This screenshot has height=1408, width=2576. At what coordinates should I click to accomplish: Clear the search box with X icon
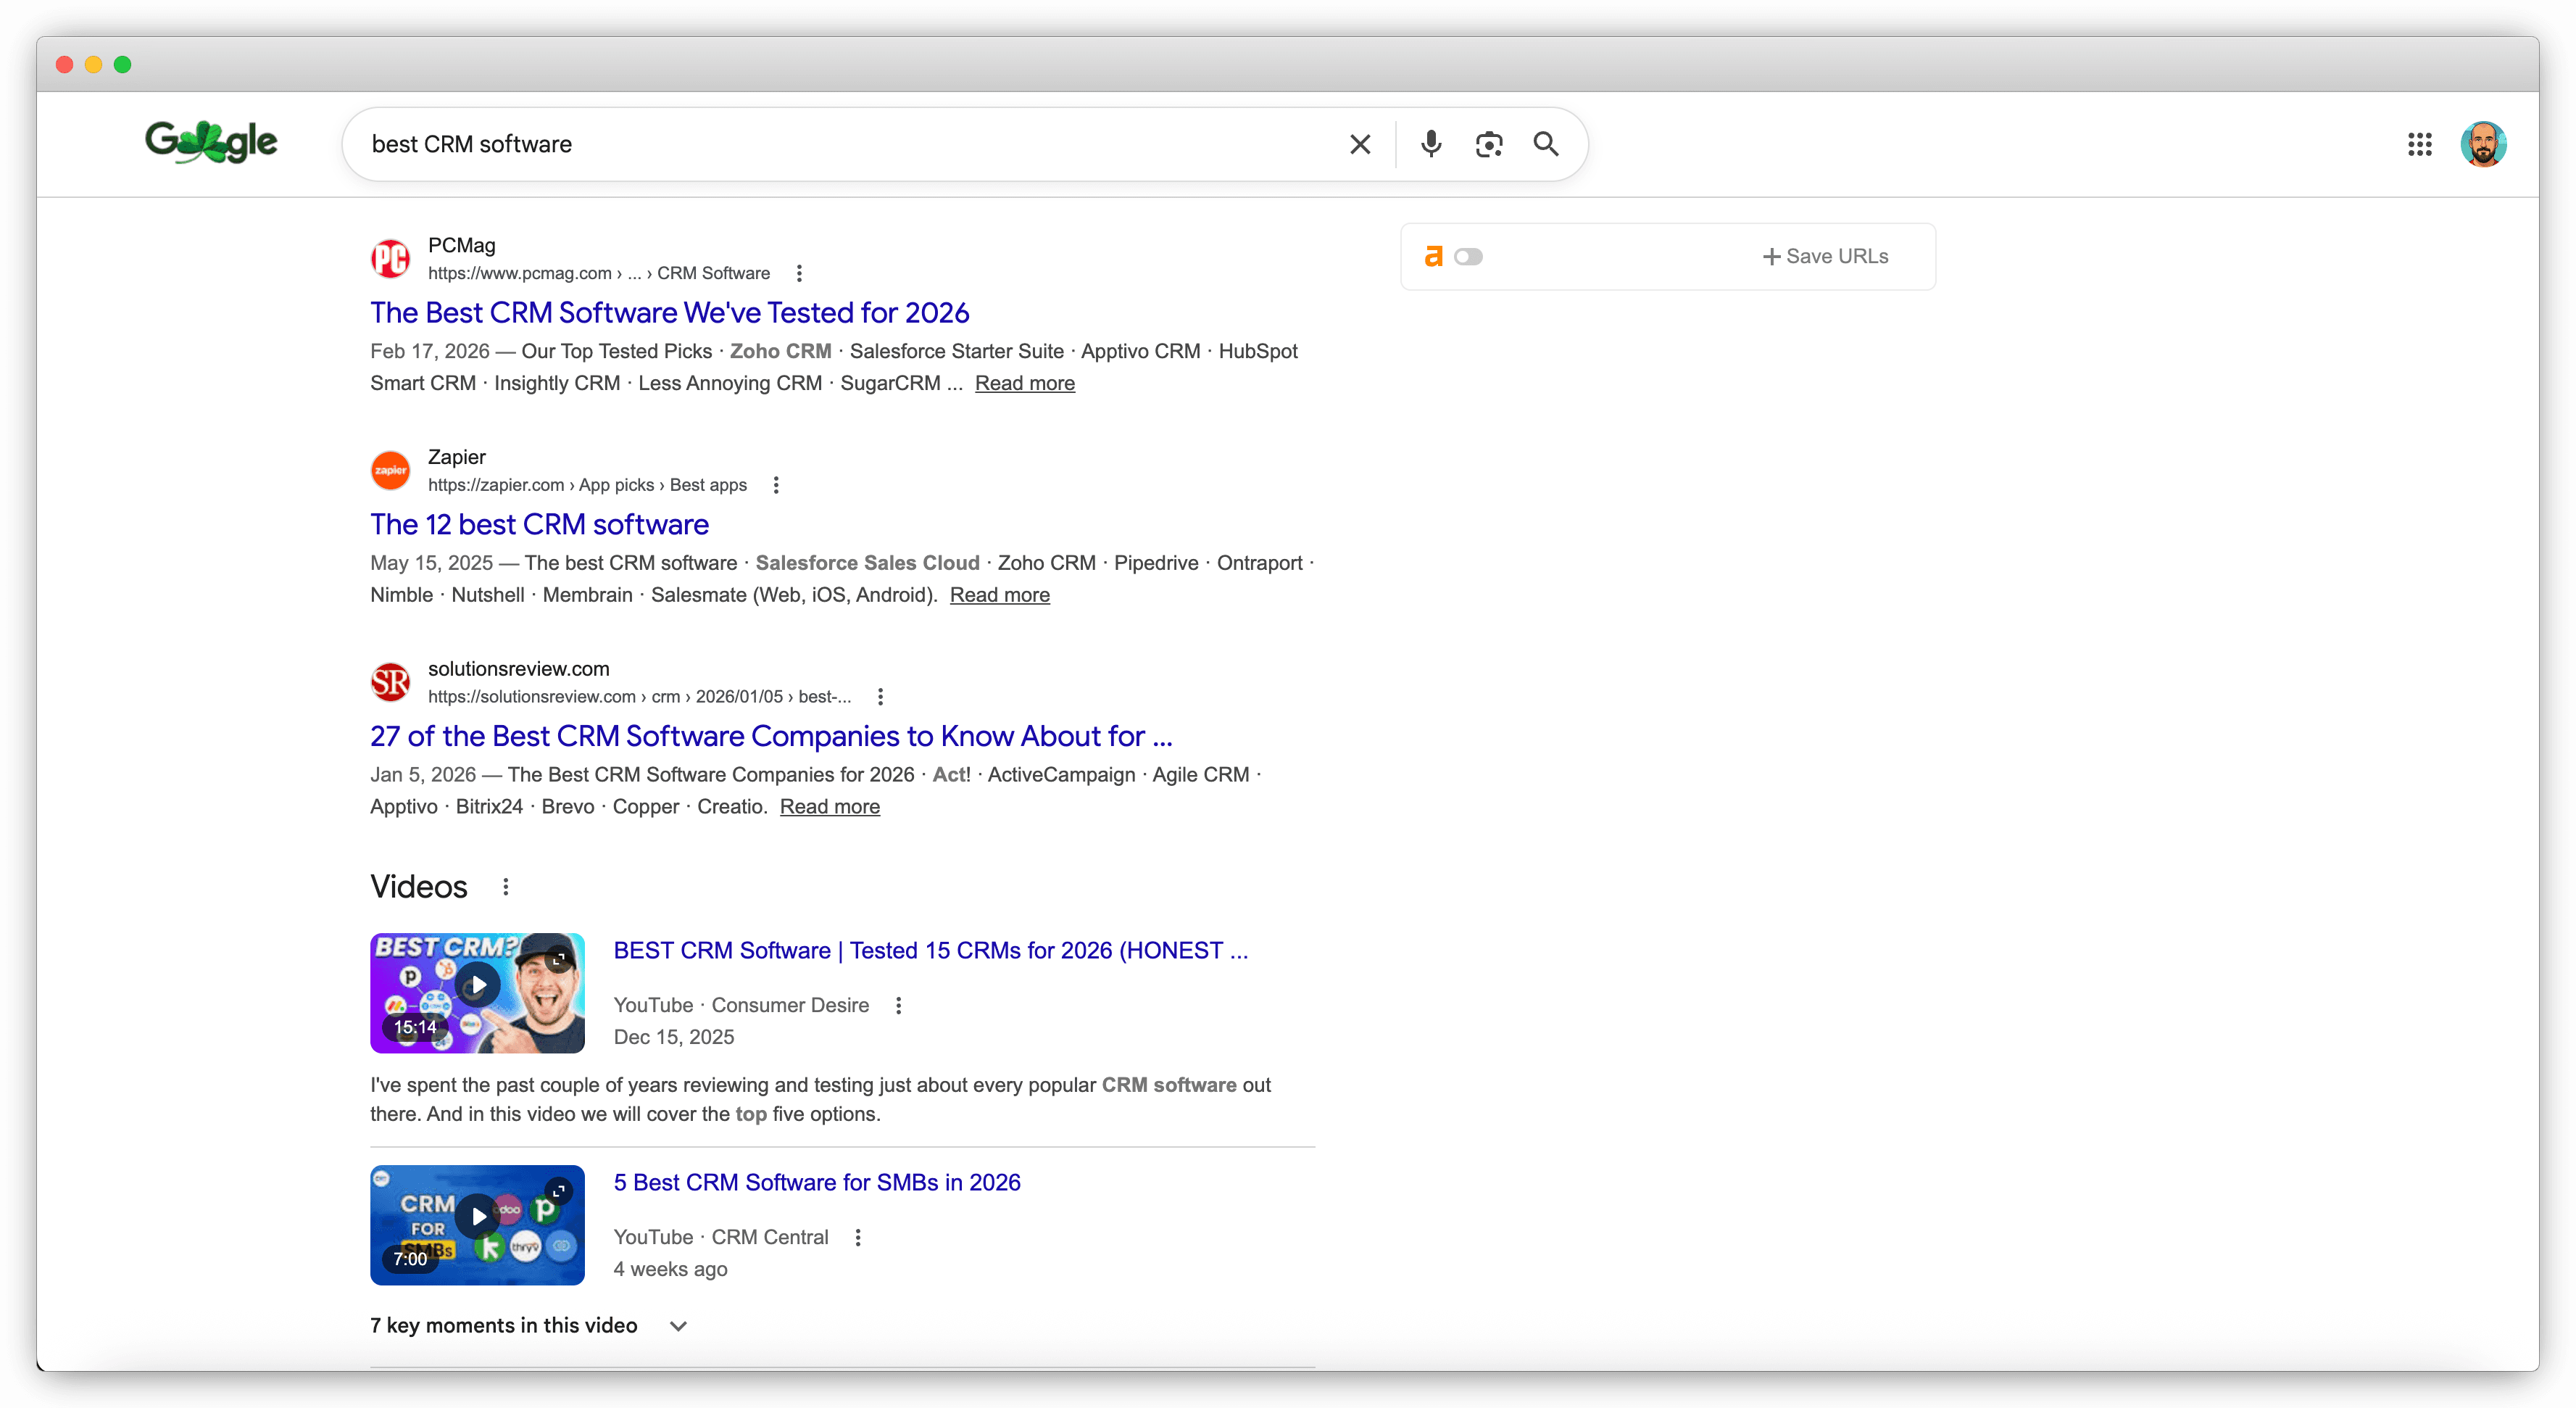[1359, 144]
